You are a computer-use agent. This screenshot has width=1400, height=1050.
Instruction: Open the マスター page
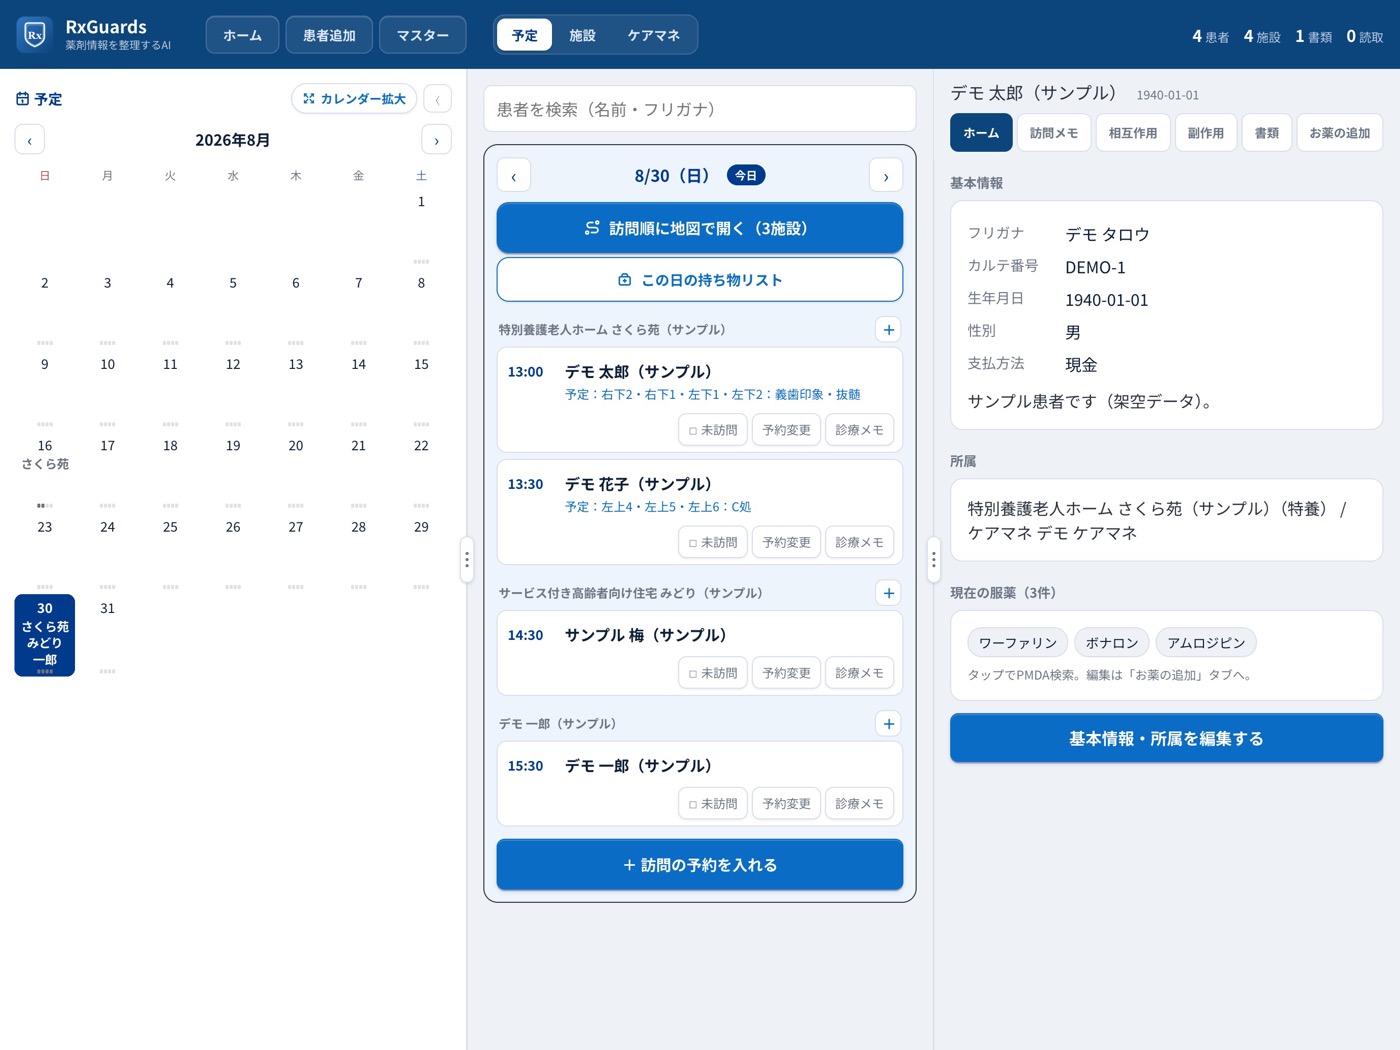pyautogui.click(x=422, y=35)
